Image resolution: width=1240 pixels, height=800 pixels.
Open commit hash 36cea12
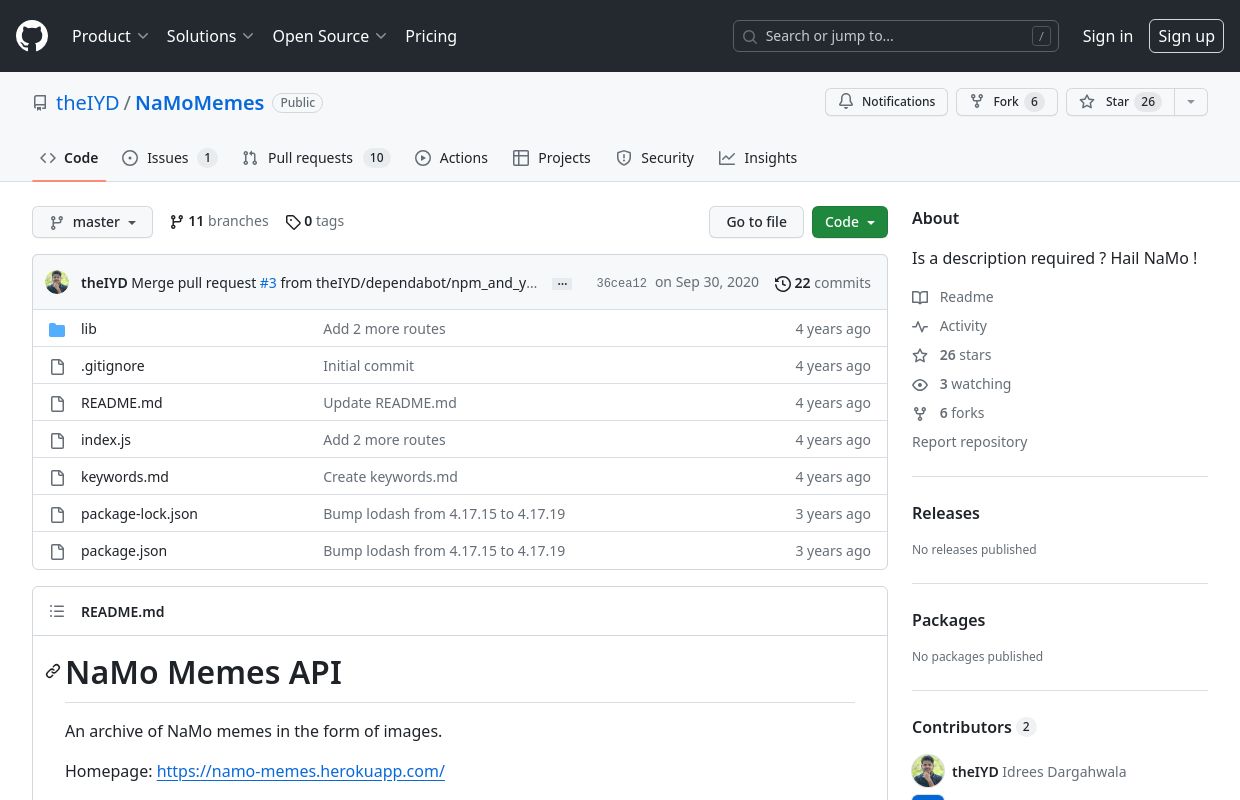pos(621,283)
